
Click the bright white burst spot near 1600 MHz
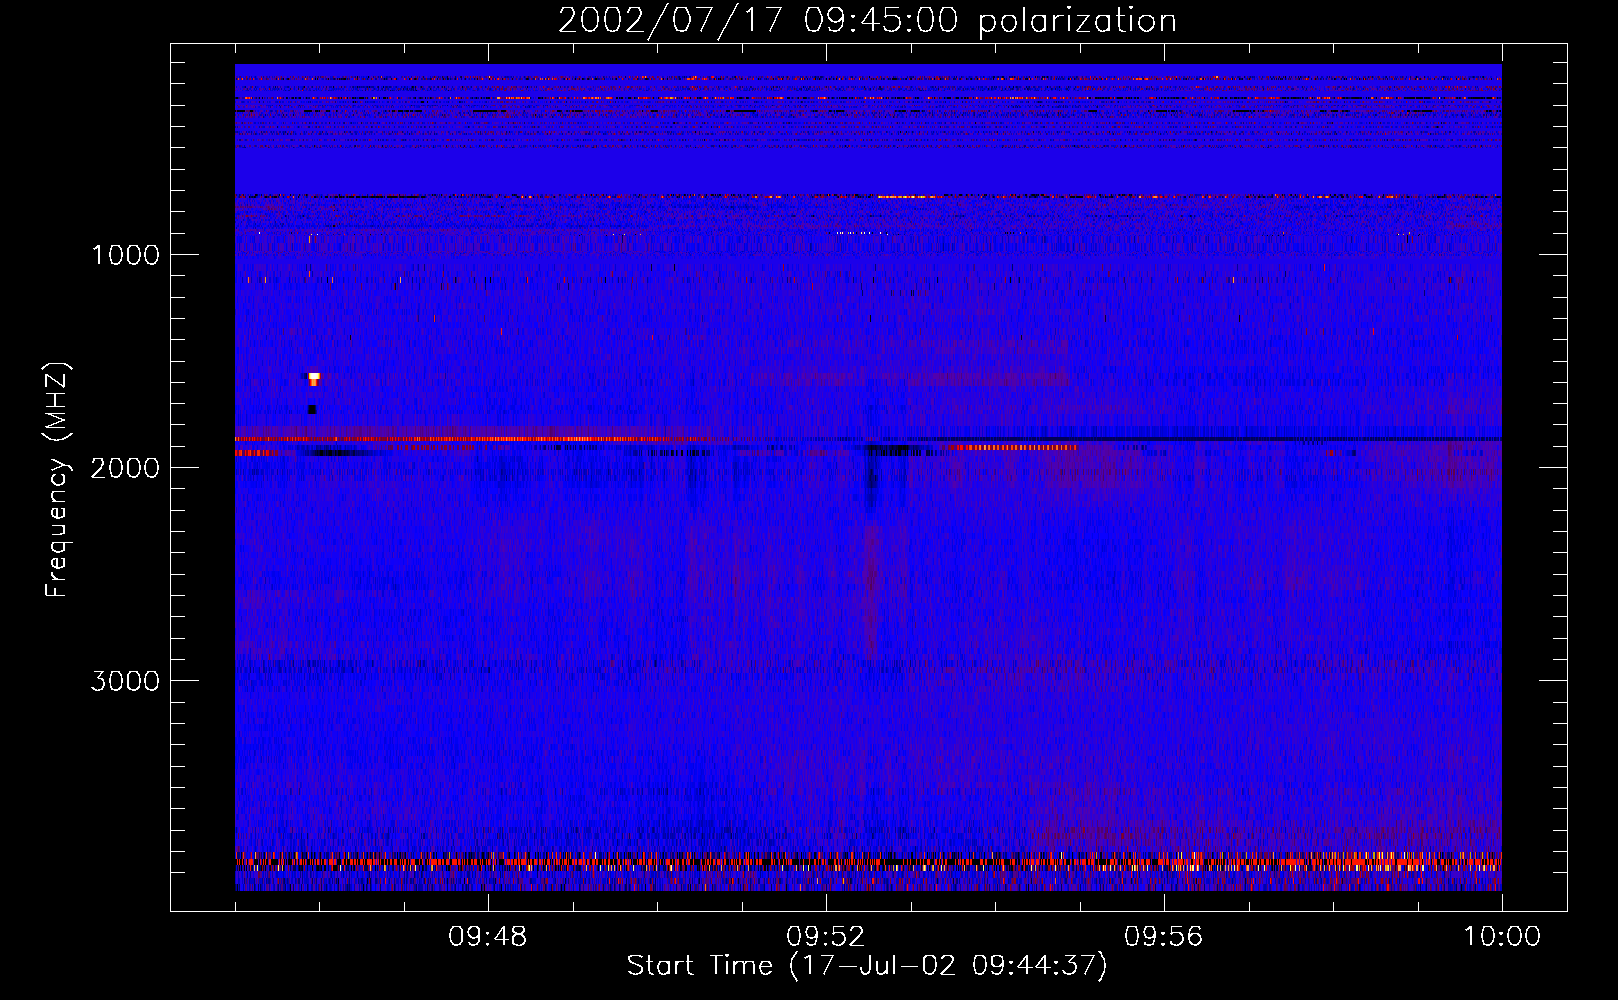(x=314, y=378)
